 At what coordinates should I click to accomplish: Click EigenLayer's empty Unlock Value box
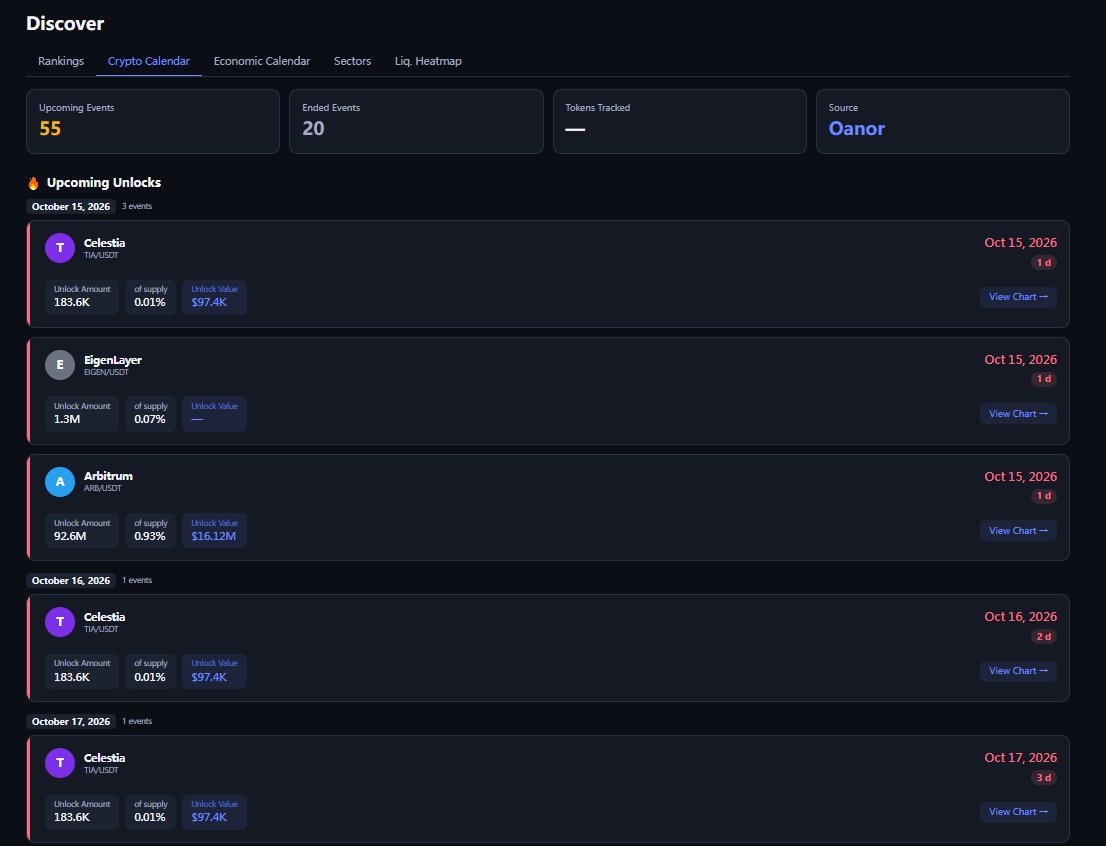pyautogui.click(x=214, y=413)
